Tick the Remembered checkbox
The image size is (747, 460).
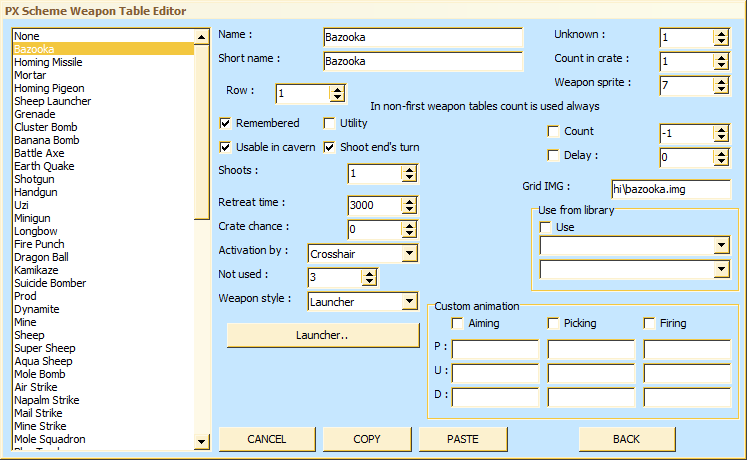coord(225,123)
